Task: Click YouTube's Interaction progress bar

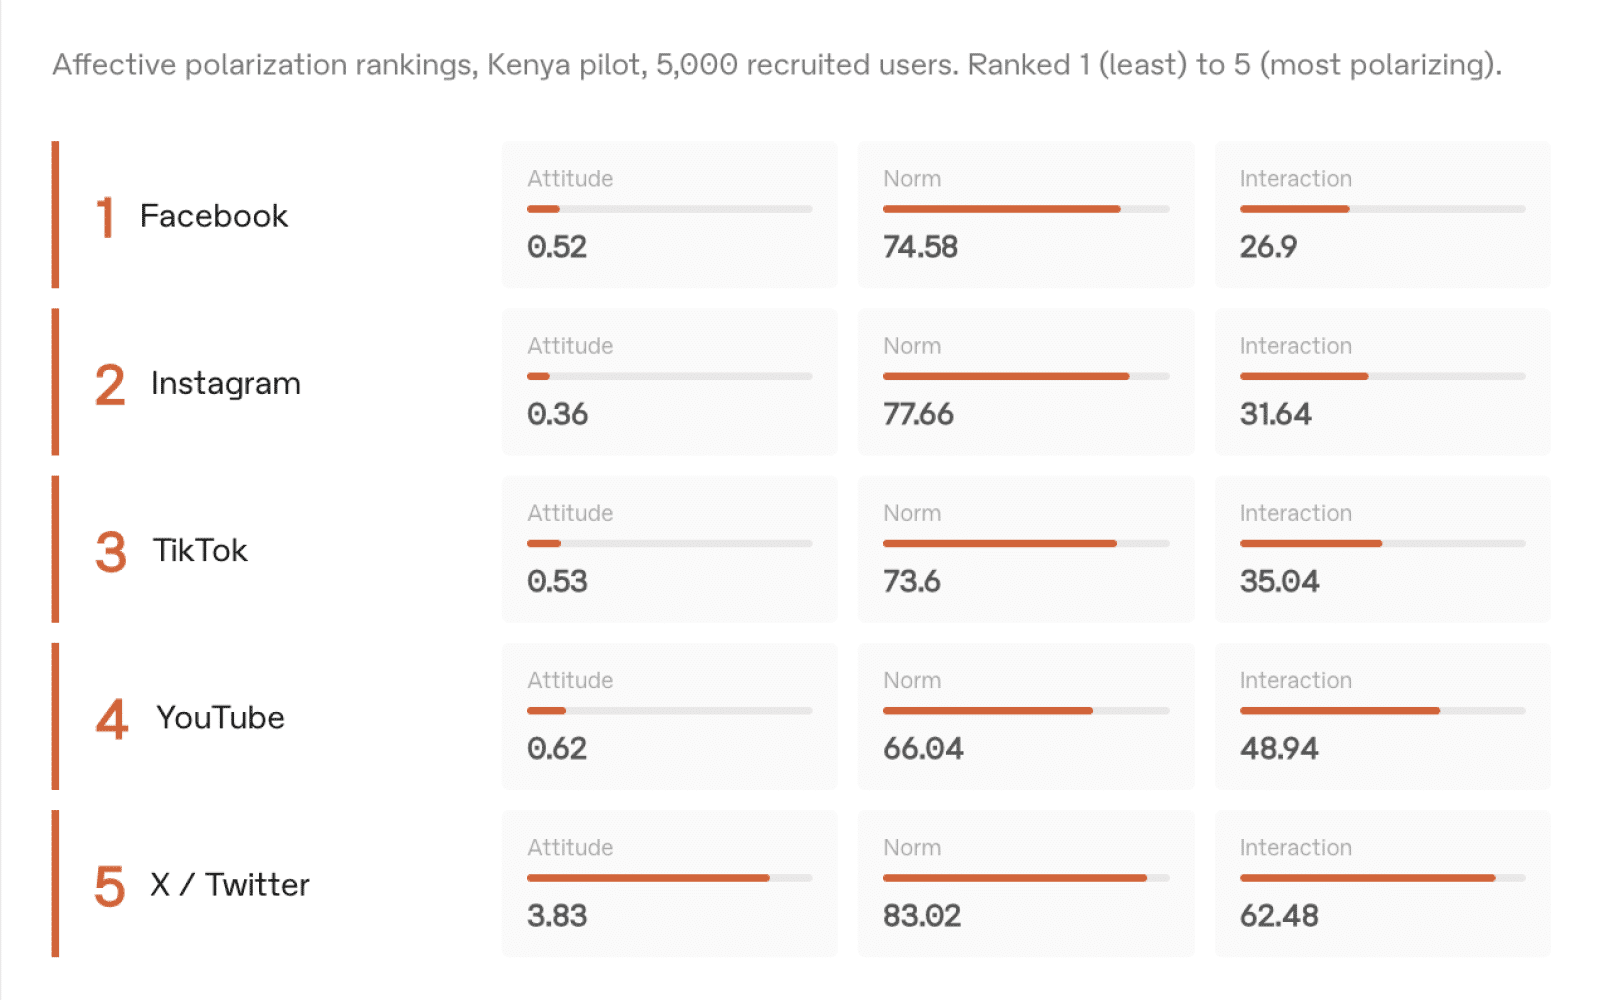Action: (1382, 710)
